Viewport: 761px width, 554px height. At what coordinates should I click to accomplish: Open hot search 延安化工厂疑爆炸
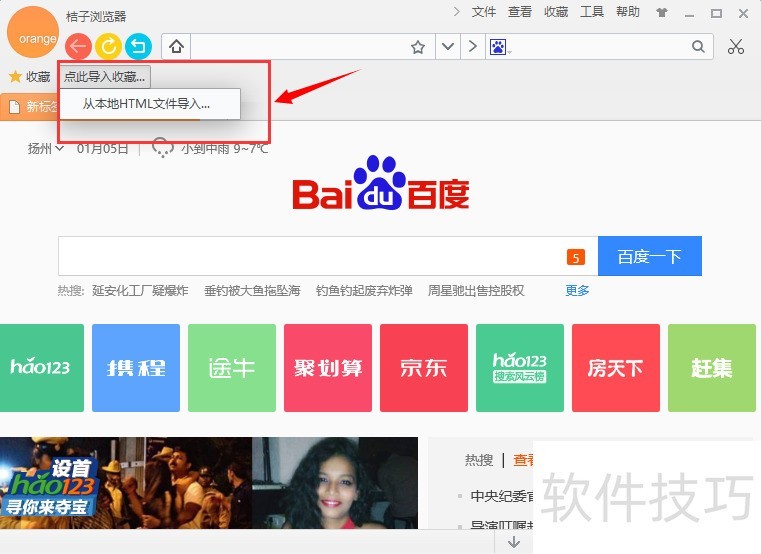[140, 291]
